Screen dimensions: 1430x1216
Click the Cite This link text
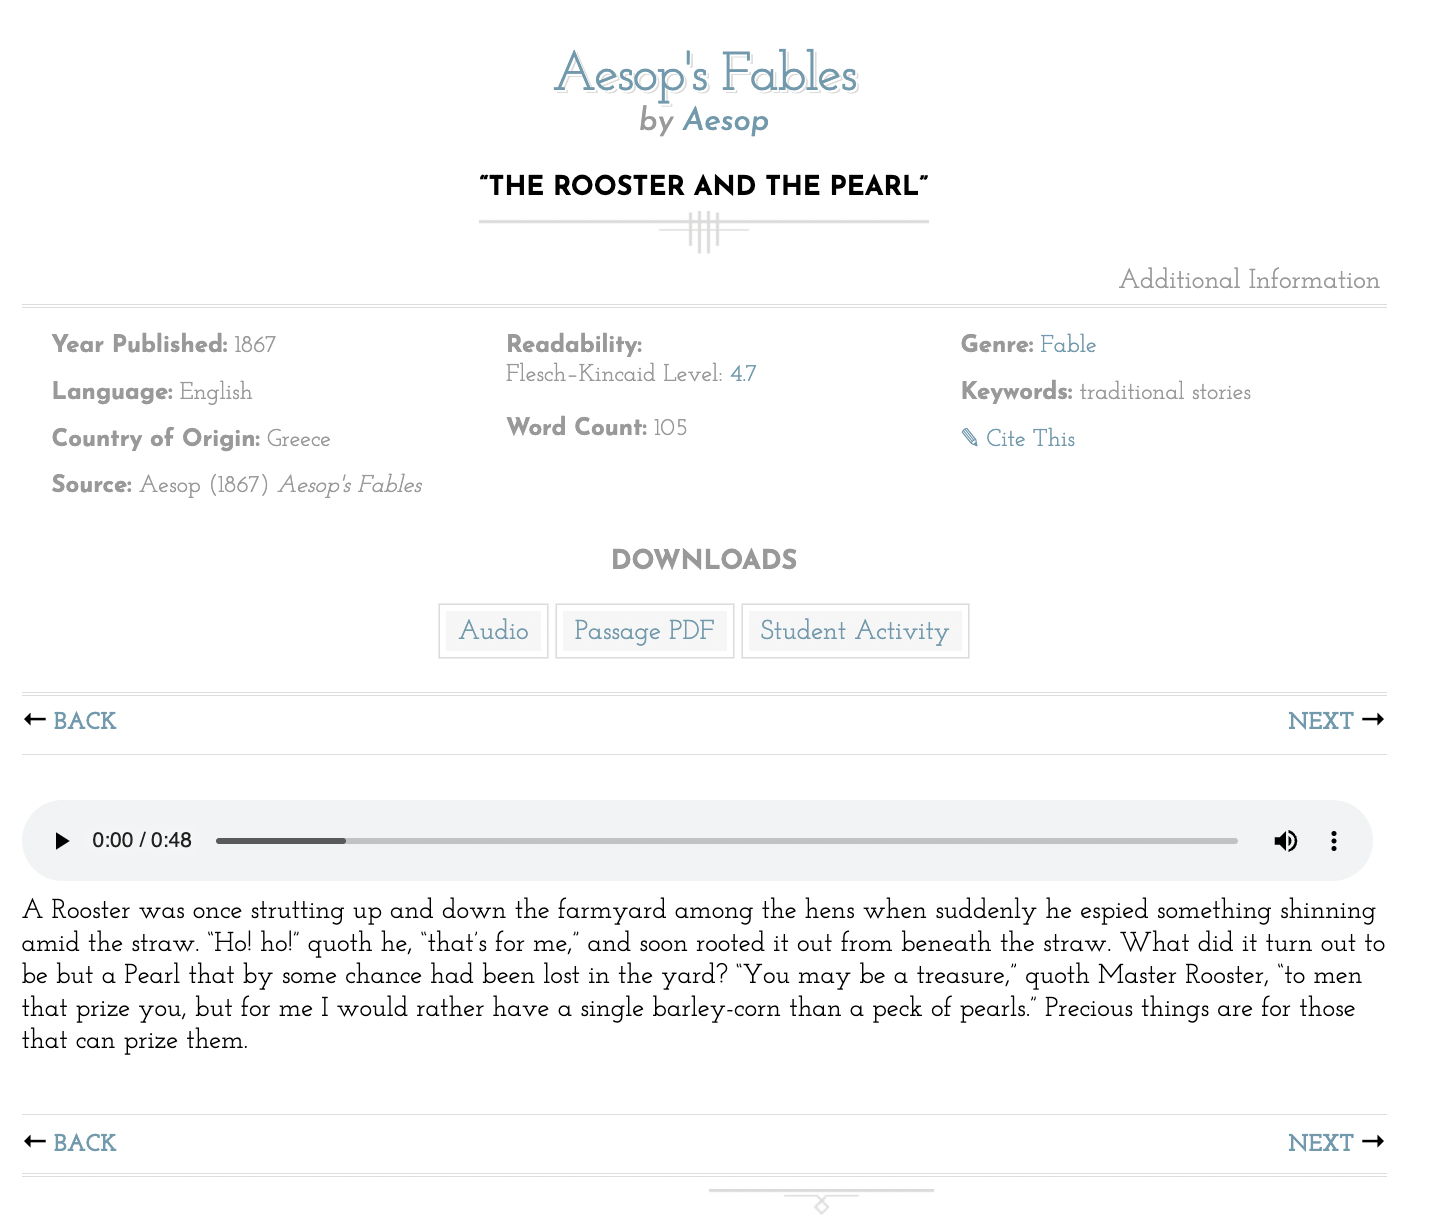click(1030, 439)
